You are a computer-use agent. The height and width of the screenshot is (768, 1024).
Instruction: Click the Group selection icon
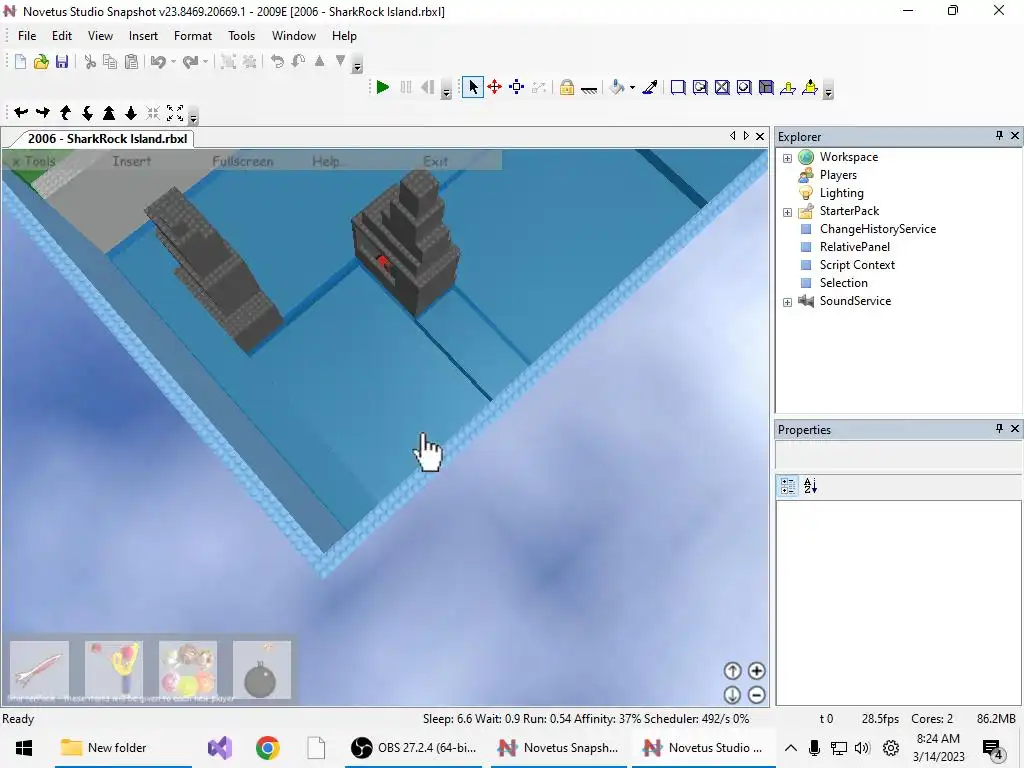click(228, 62)
